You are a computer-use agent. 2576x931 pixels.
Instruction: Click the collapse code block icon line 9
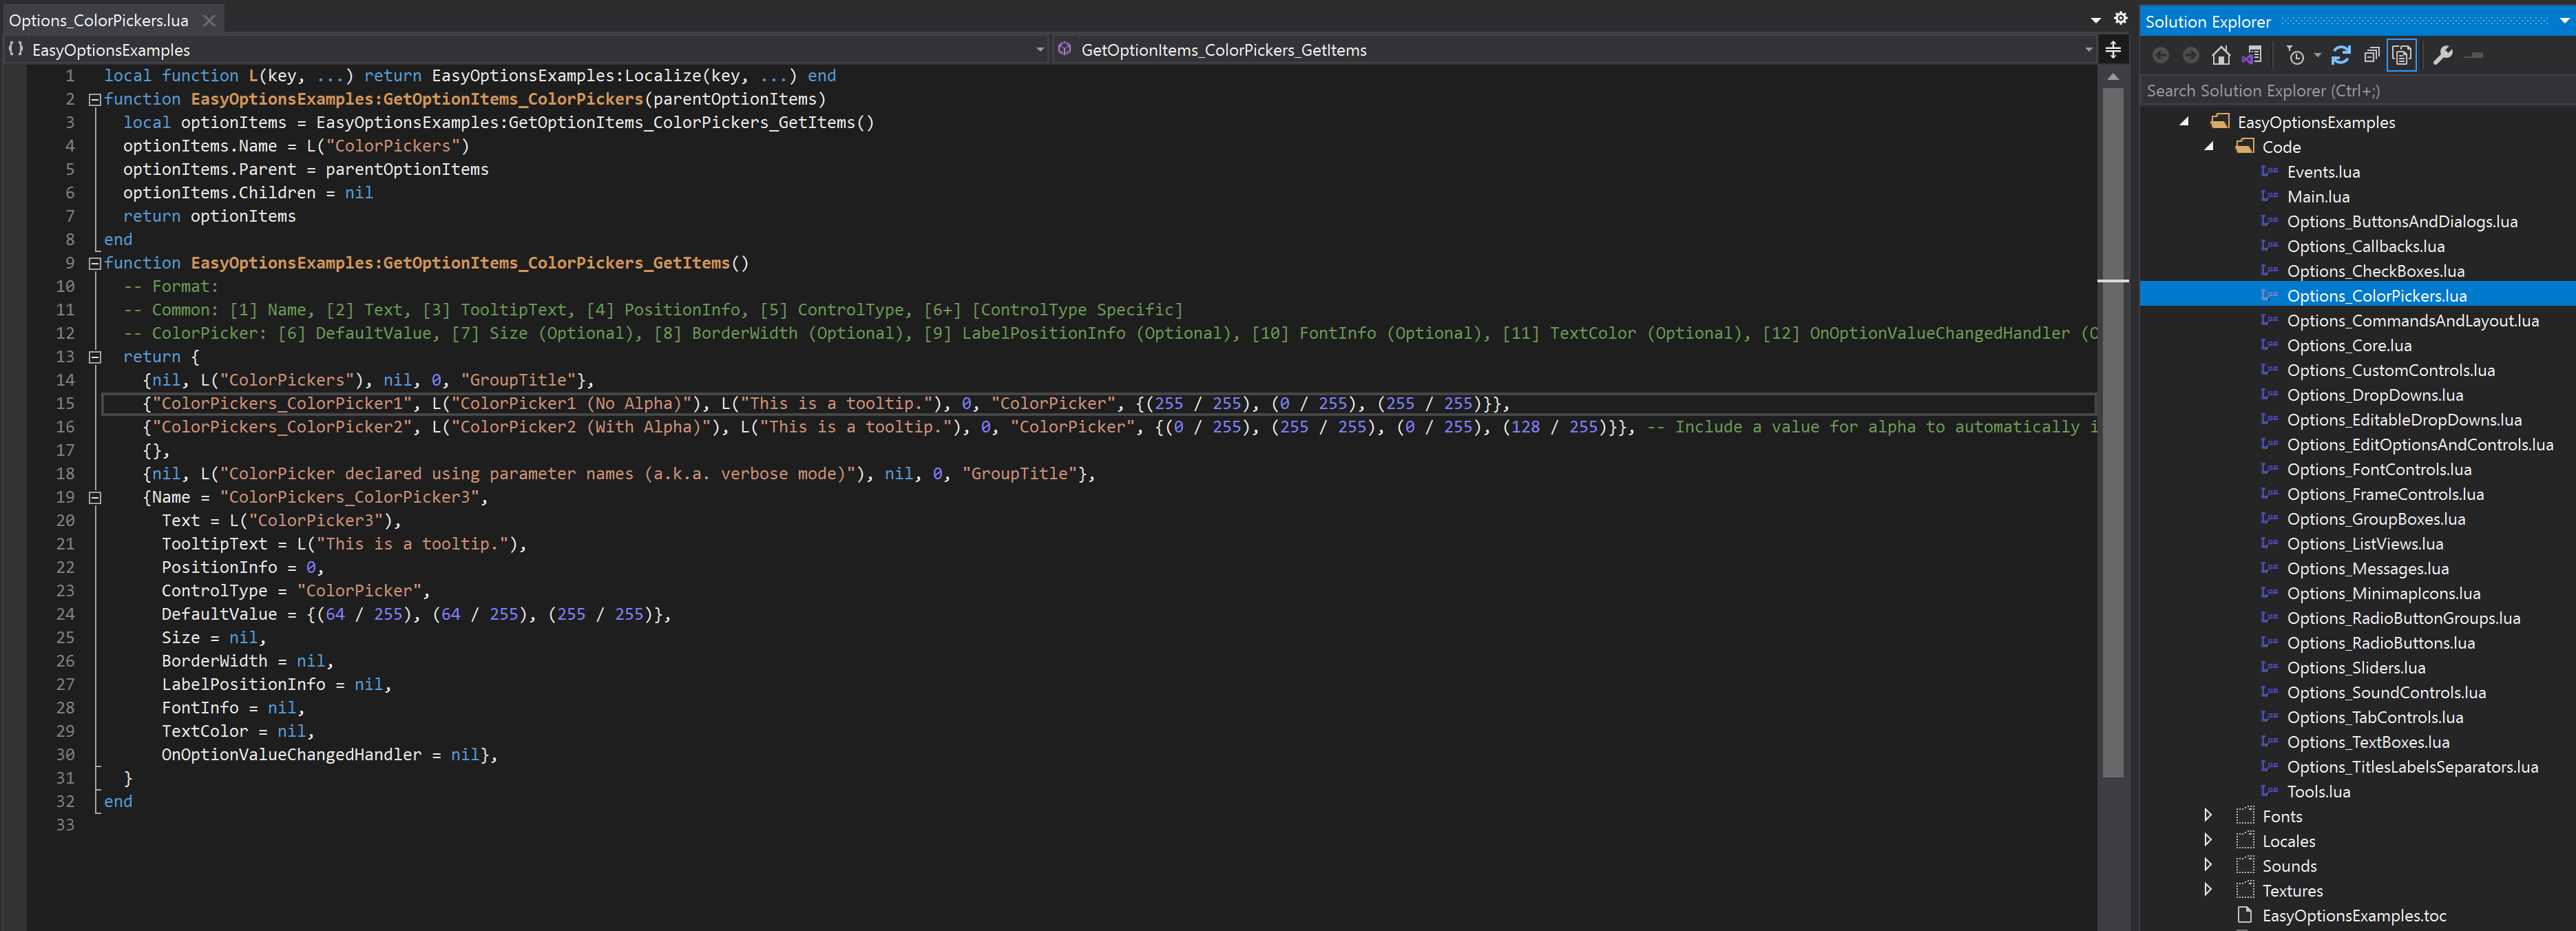click(x=94, y=263)
